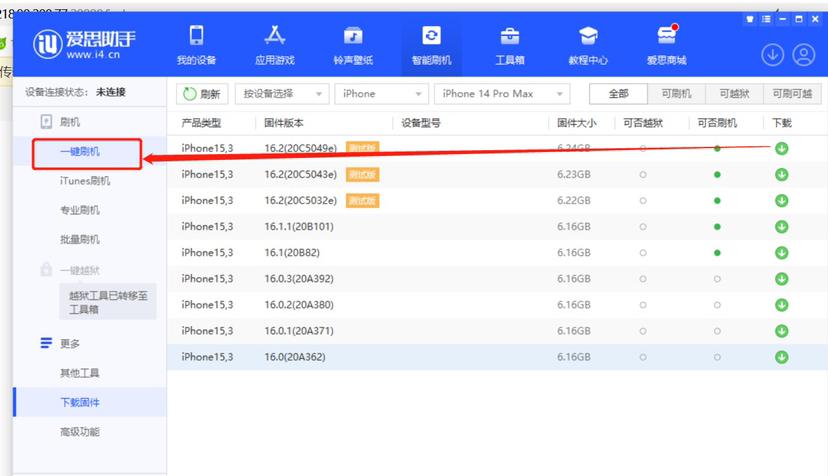Open the 我的设备 (My Device) section
The height and width of the screenshot is (476, 828).
click(196, 45)
